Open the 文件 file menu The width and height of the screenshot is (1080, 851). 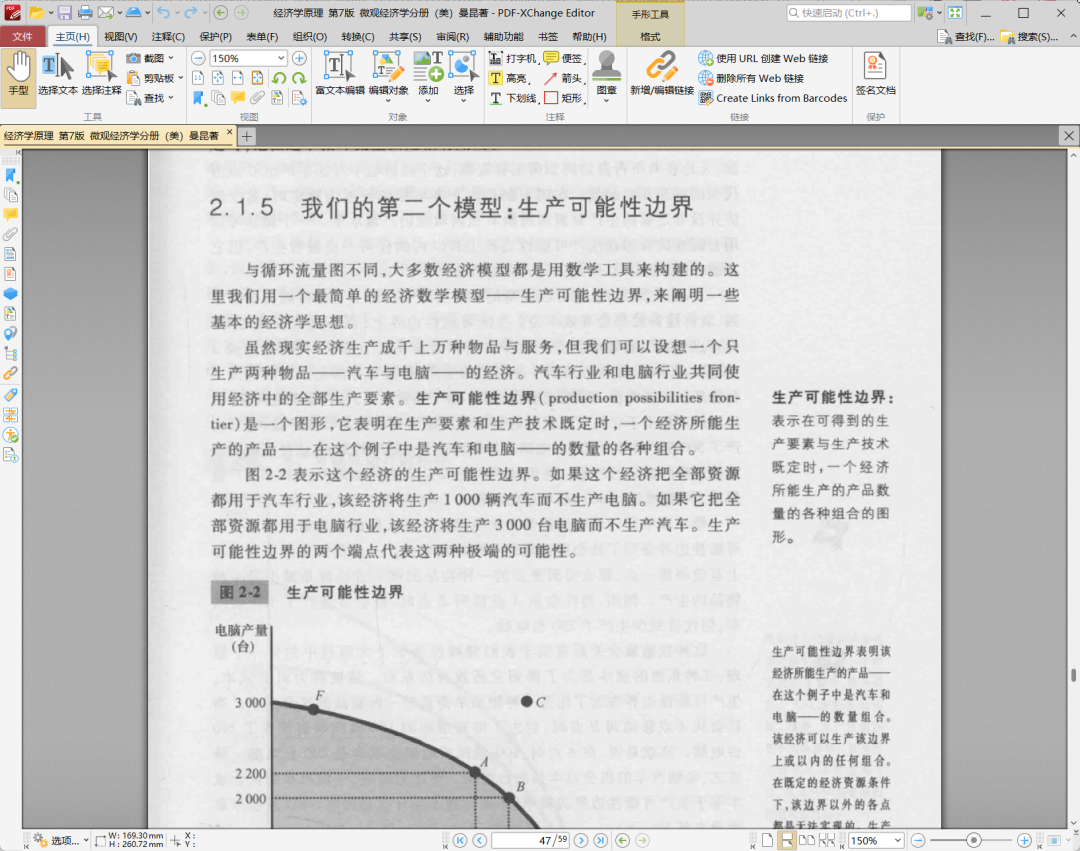tap(22, 37)
